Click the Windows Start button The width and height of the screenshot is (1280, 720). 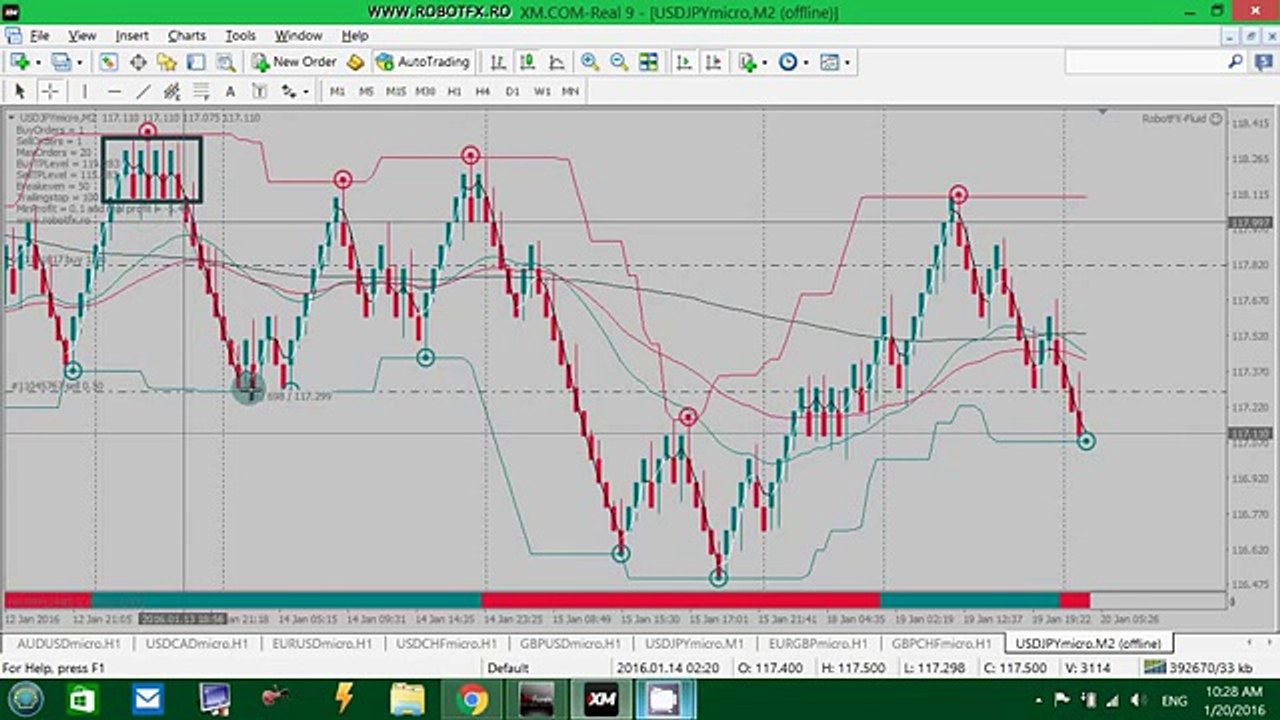point(26,699)
